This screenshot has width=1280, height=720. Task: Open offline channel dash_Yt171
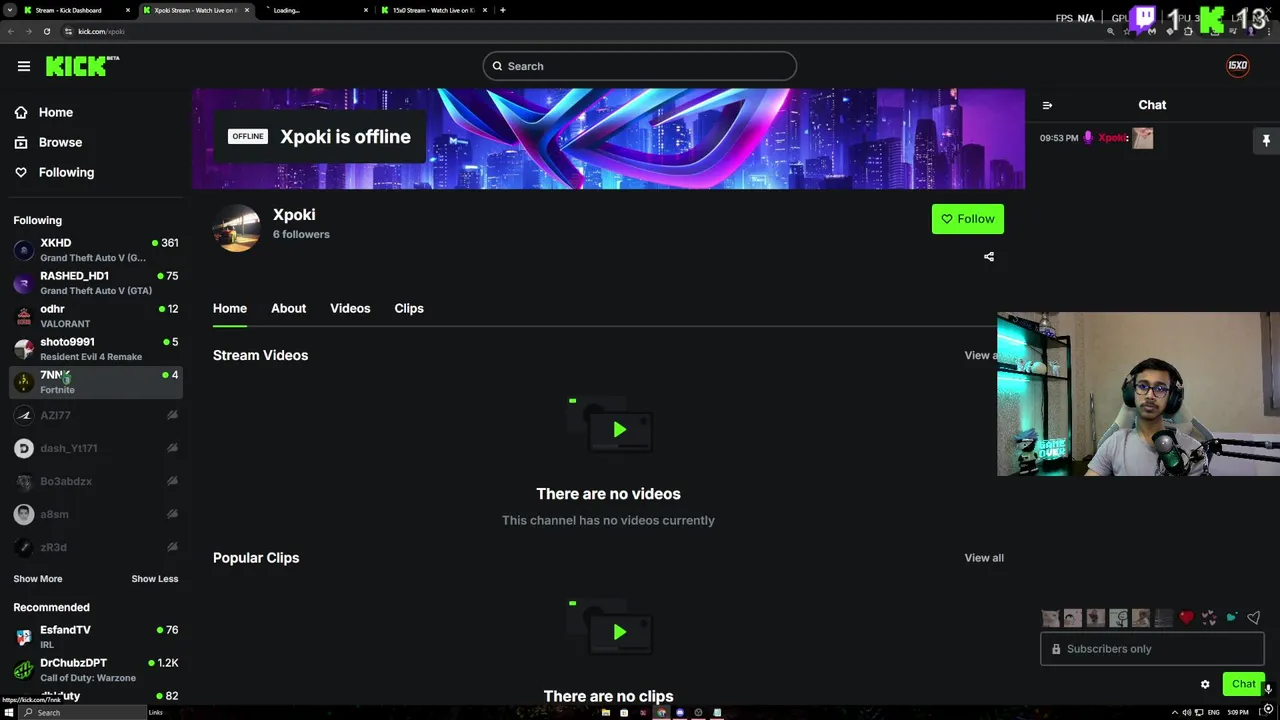pos(96,448)
